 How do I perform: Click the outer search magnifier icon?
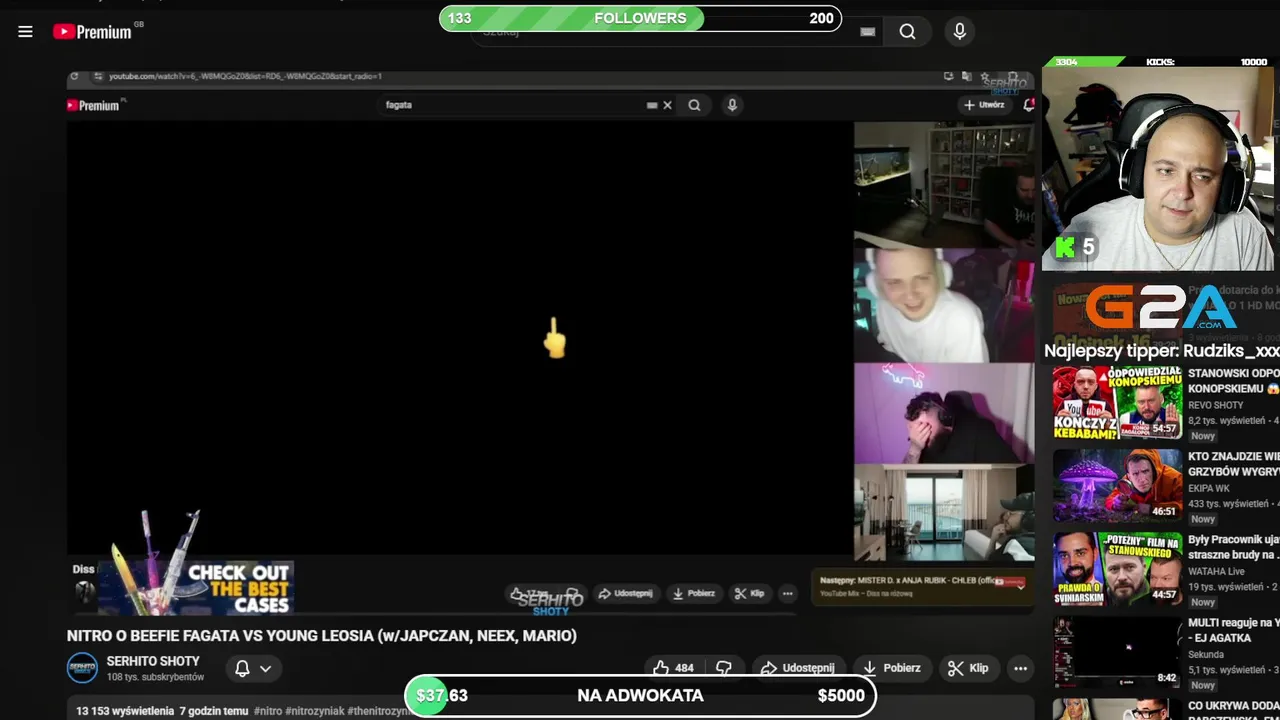click(x=907, y=32)
